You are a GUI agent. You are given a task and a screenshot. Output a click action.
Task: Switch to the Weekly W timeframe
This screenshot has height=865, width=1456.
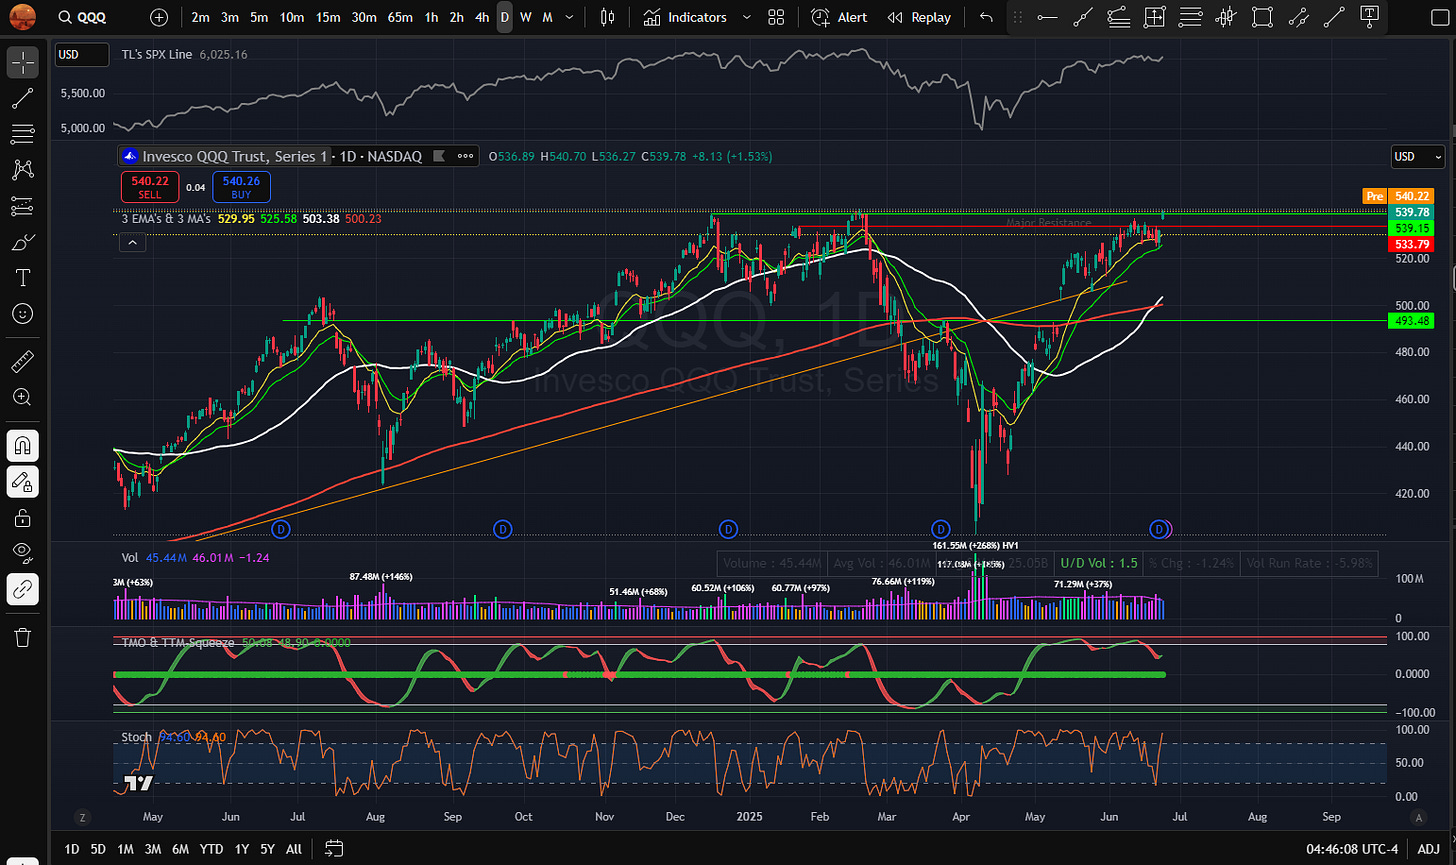[x=526, y=17]
